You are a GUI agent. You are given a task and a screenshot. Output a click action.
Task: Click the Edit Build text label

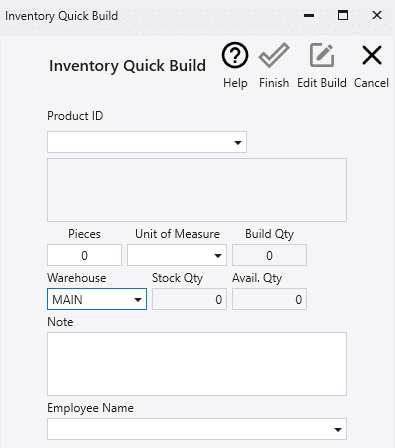point(322,83)
